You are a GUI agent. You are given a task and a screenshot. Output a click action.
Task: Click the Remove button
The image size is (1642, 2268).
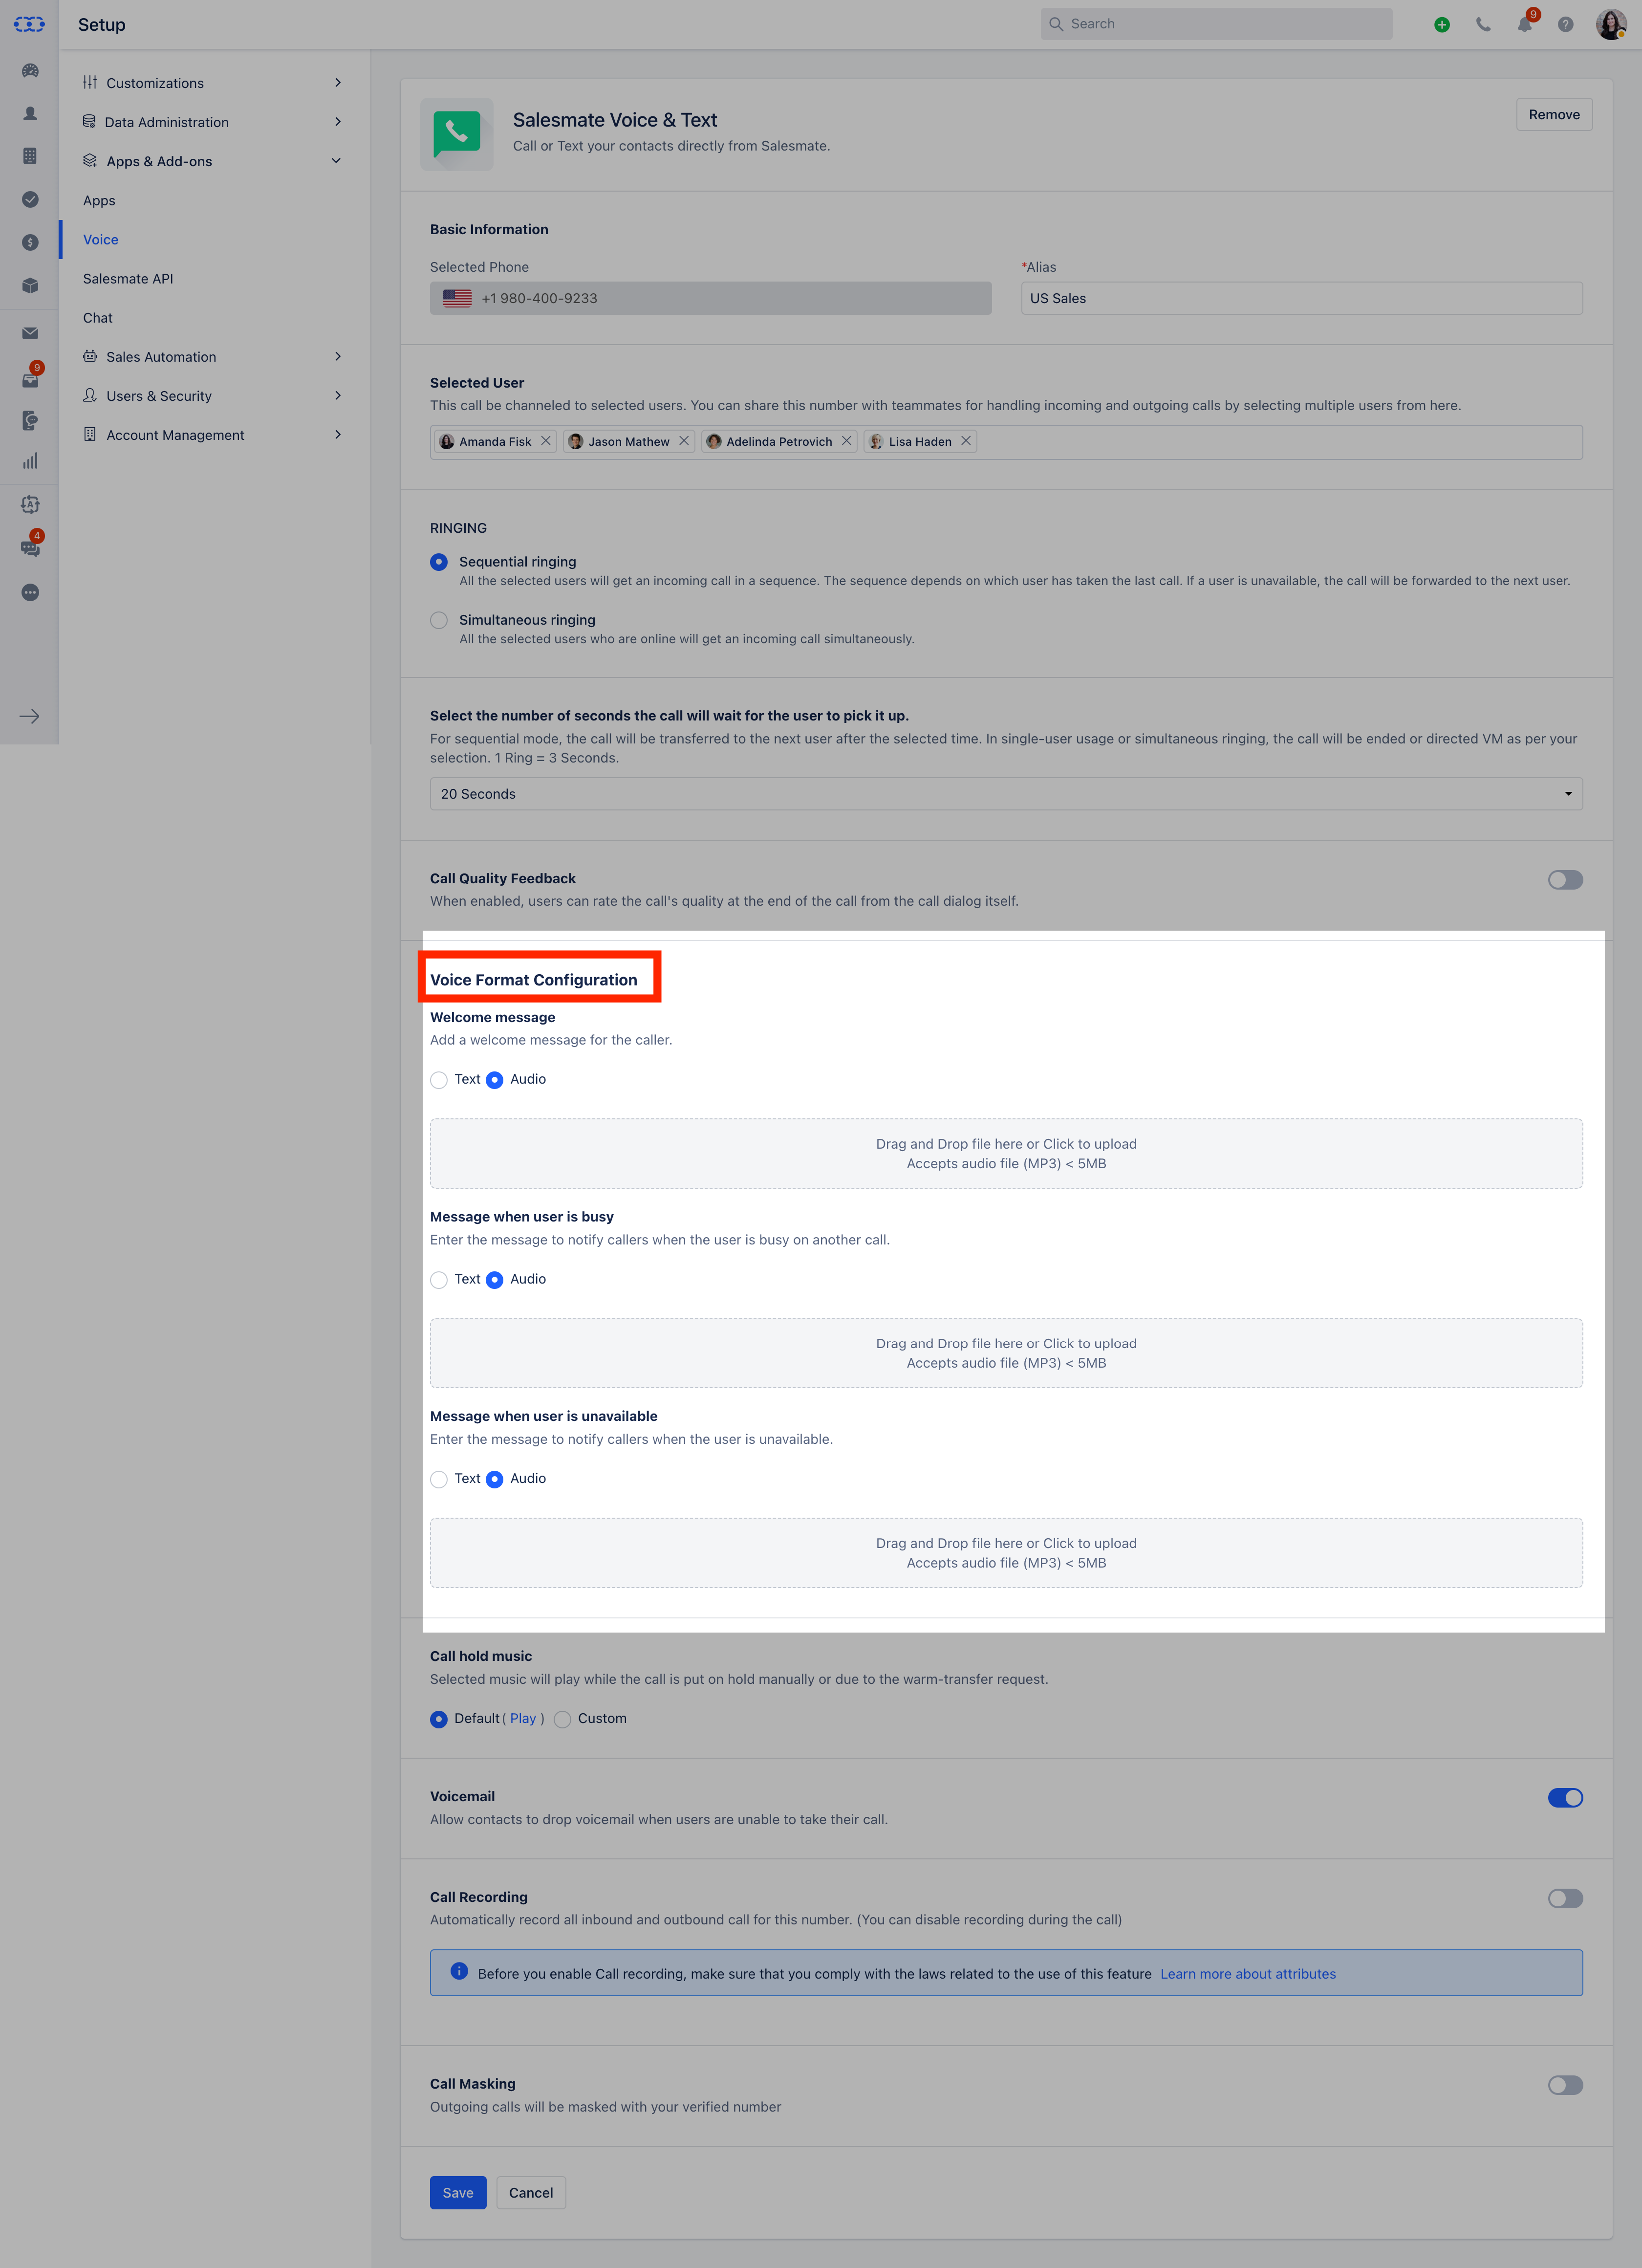tap(1554, 114)
